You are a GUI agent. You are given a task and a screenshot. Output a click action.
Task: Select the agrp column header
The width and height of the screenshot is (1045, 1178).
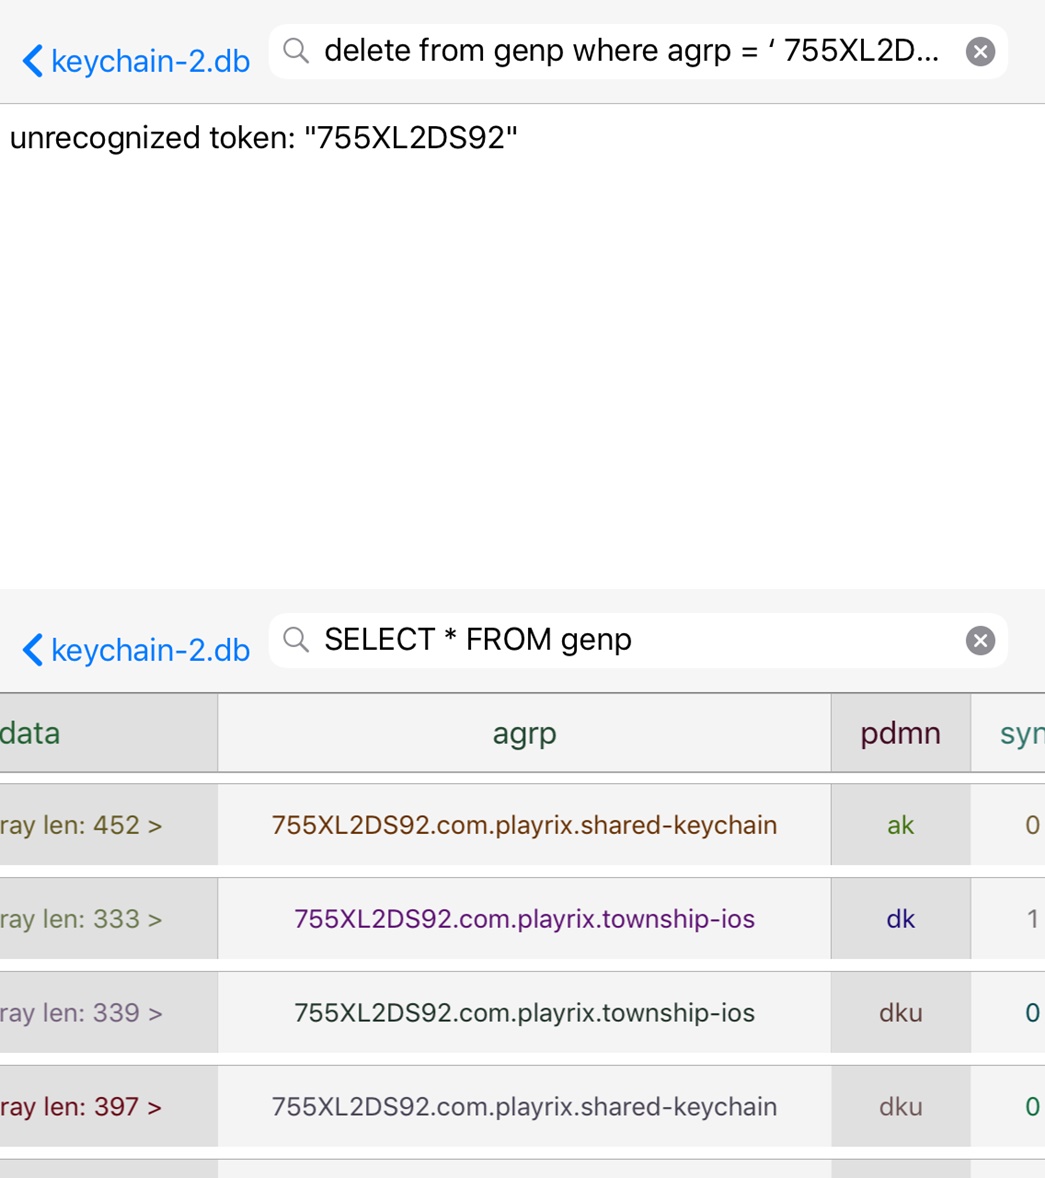click(524, 733)
